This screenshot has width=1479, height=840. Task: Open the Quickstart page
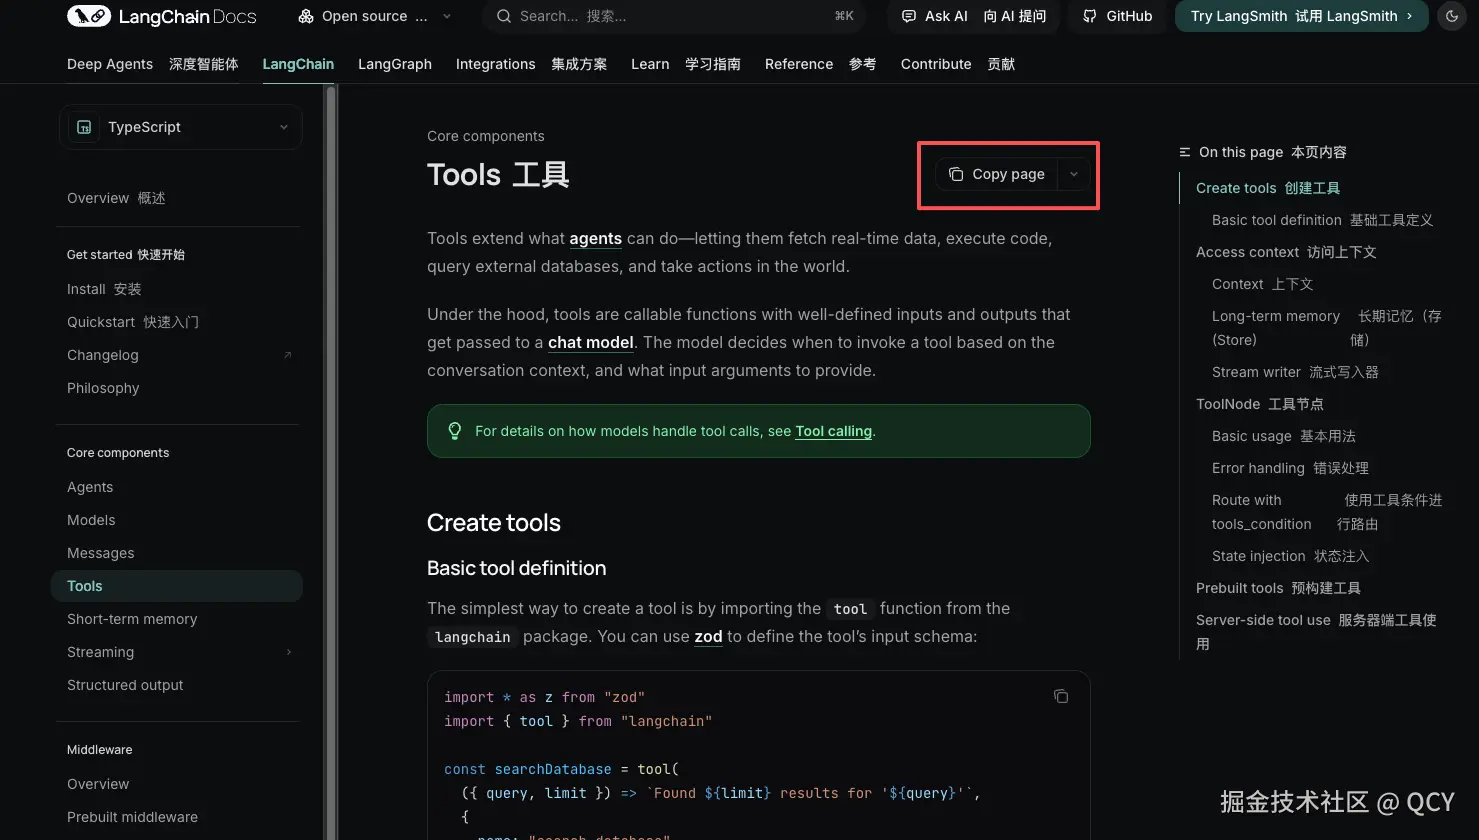(x=133, y=322)
